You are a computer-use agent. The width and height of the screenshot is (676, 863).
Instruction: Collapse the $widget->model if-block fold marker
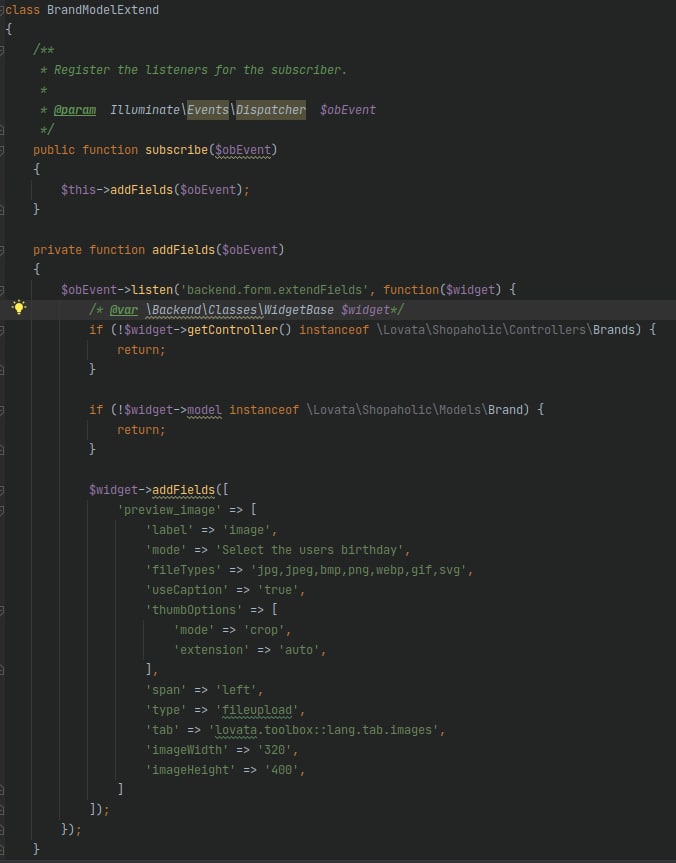pos(2,409)
